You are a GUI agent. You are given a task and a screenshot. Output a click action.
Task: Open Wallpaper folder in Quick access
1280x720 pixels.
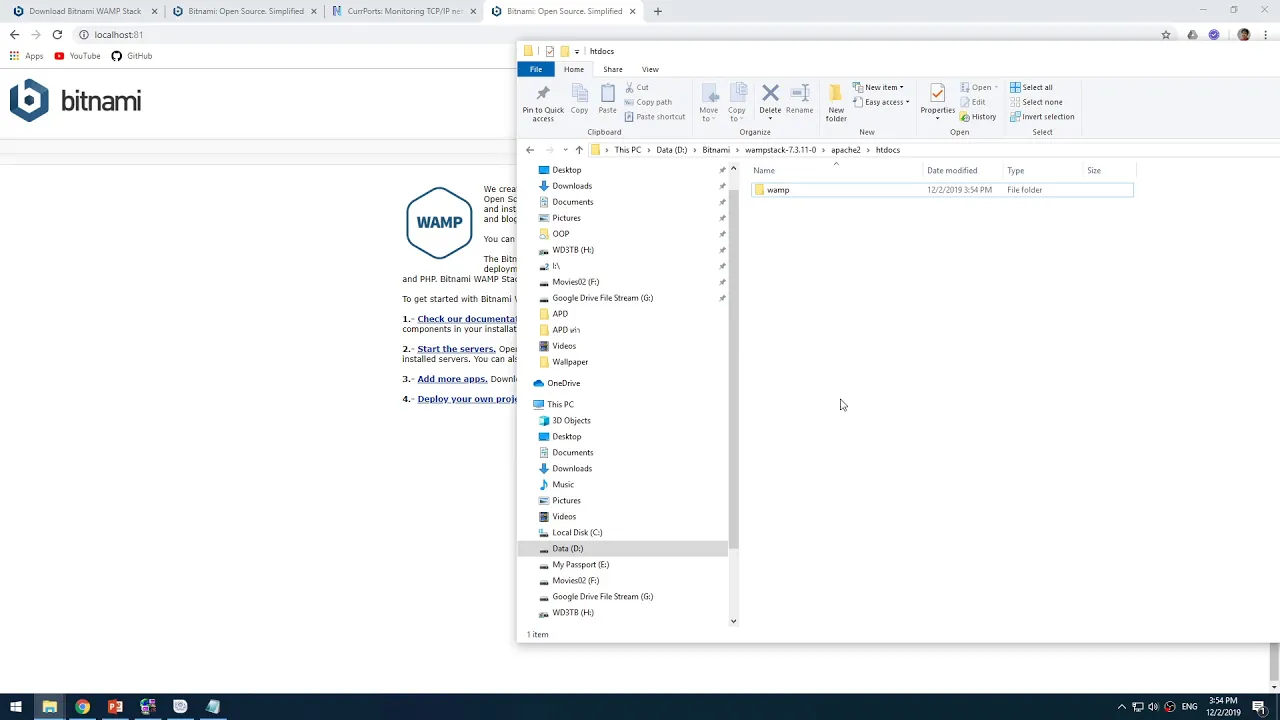(570, 362)
